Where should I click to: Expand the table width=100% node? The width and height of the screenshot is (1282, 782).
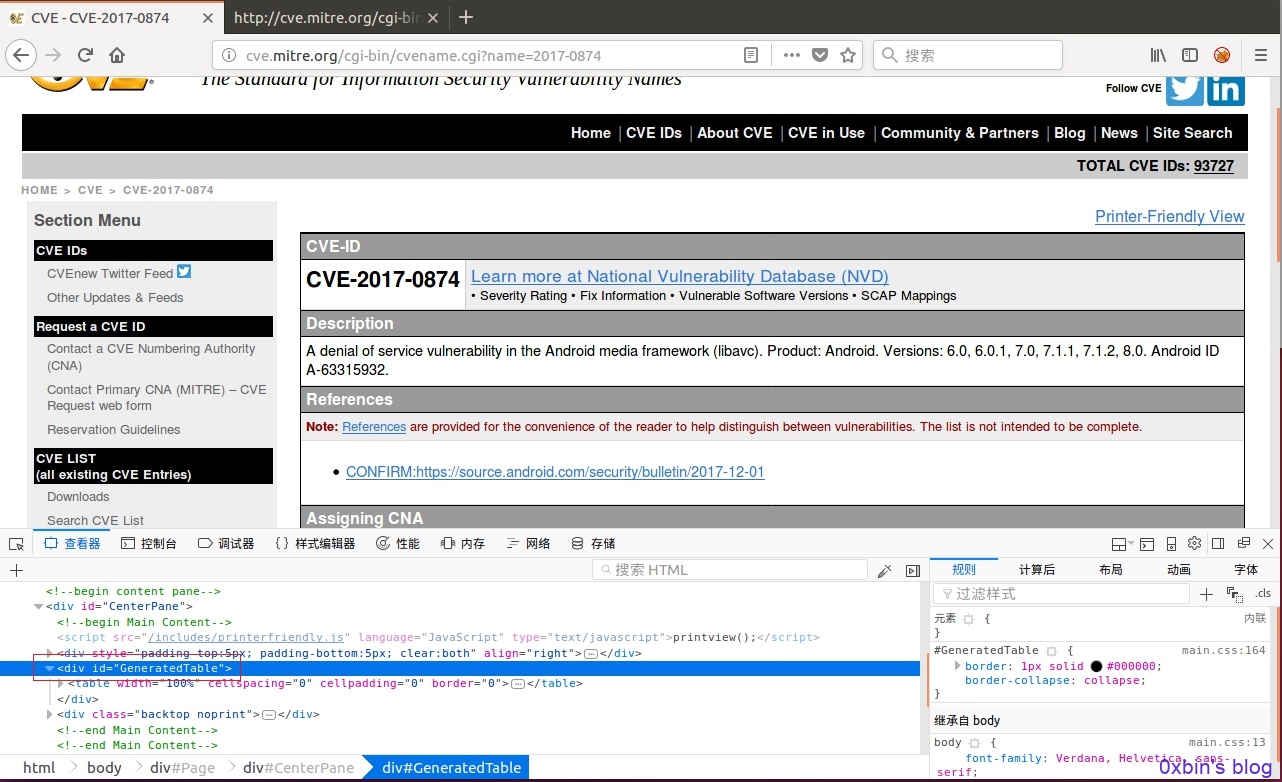point(61,684)
